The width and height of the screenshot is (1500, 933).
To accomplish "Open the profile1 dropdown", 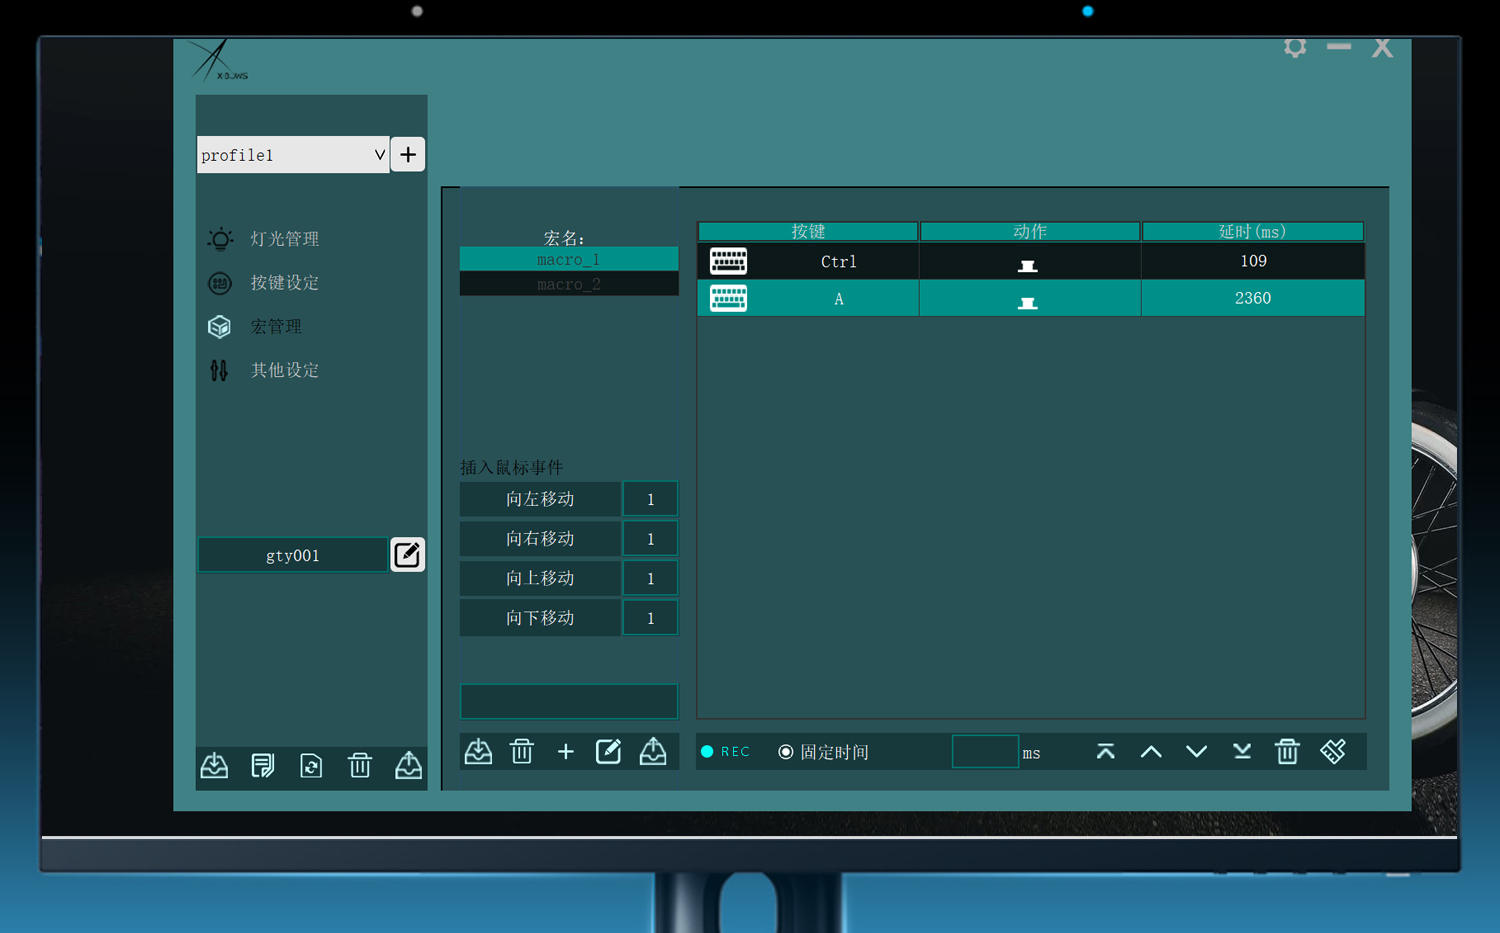I will click(293, 155).
